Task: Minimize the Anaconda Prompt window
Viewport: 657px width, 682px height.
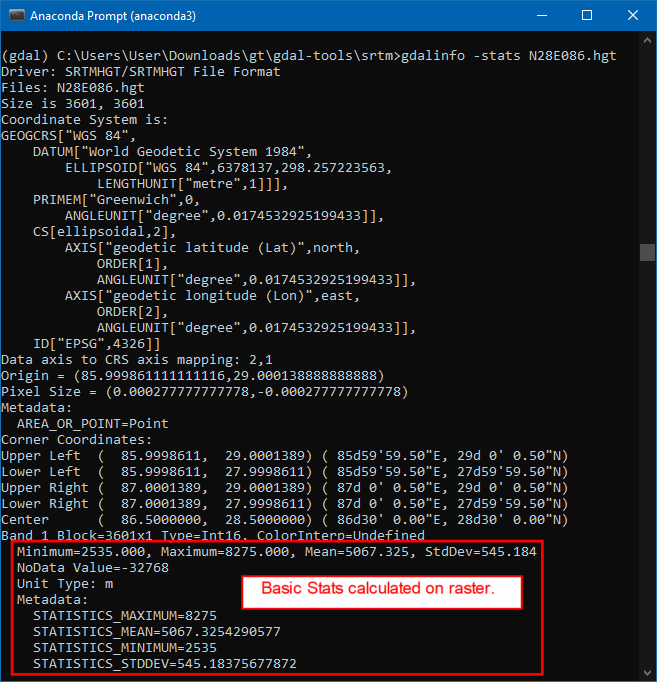Action: coord(541,16)
